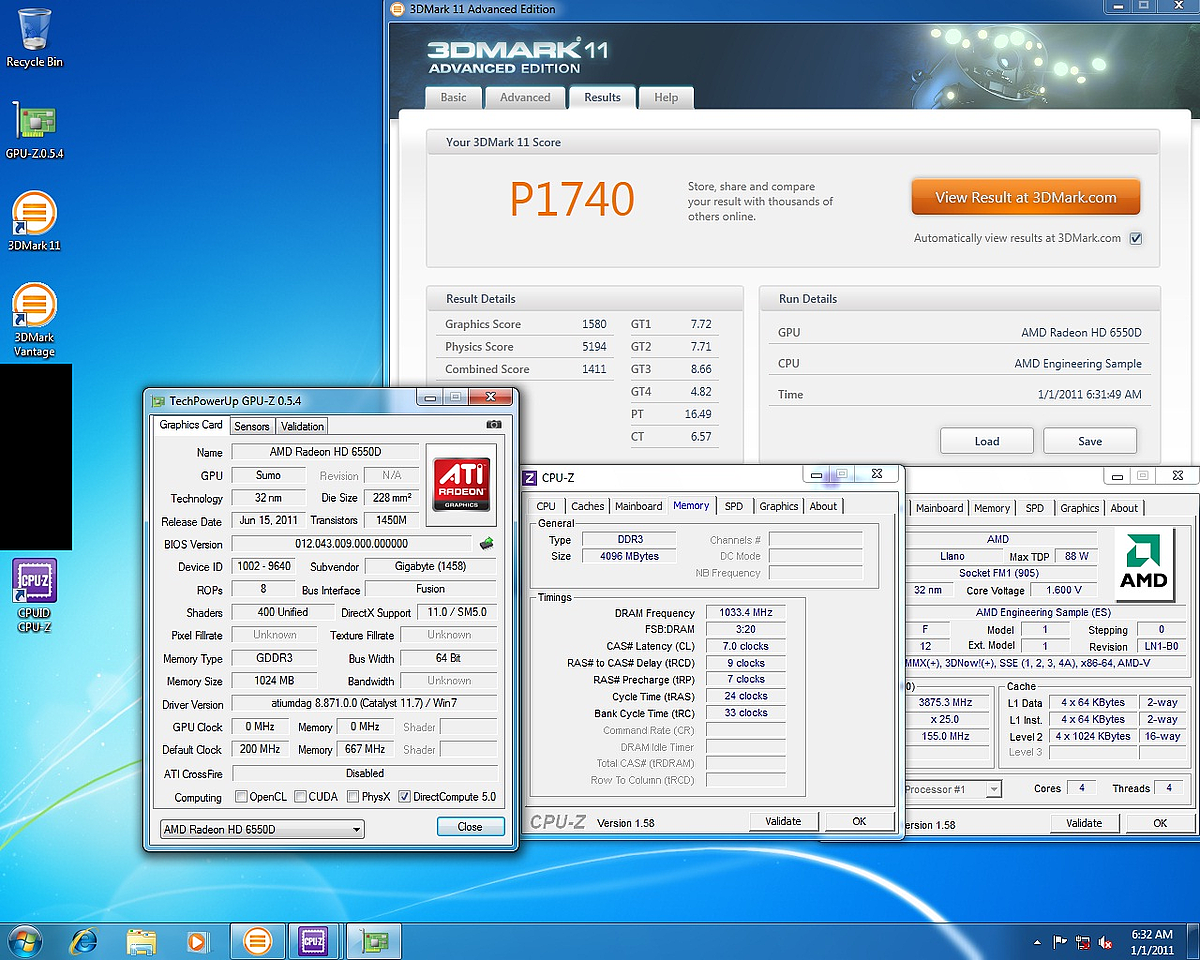Click the GPU-Z BIOS Version field

(x=351, y=544)
